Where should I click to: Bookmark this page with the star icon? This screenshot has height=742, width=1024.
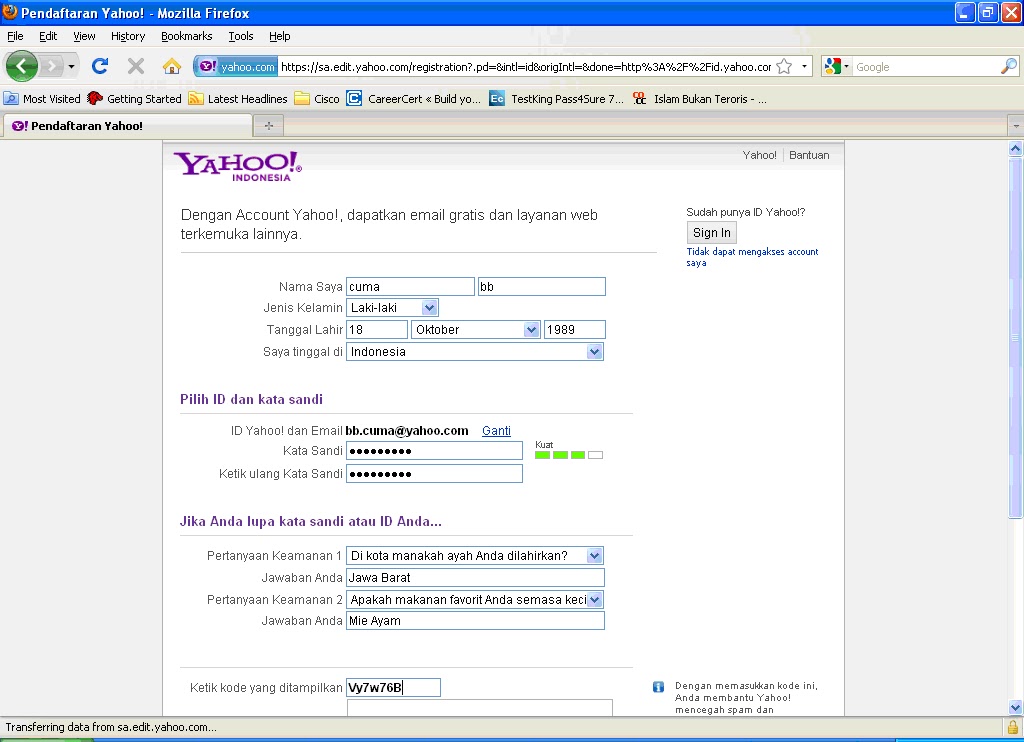click(x=784, y=67)
